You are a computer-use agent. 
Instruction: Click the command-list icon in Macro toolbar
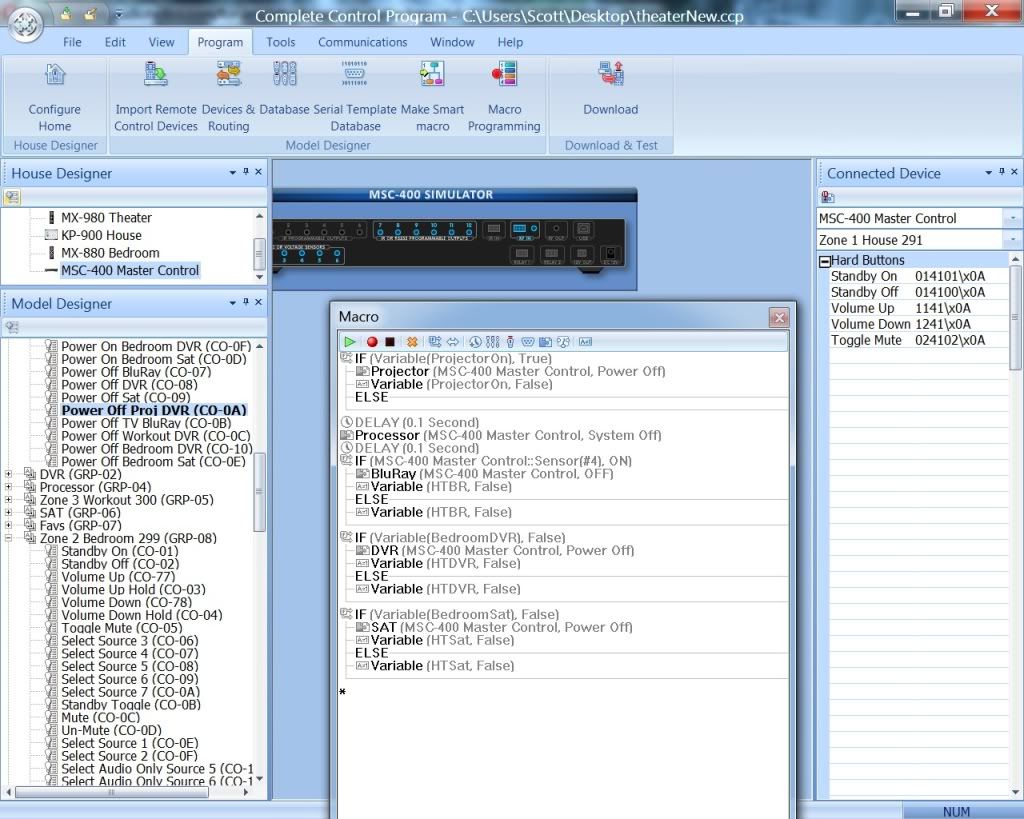[x=545, y=342]
